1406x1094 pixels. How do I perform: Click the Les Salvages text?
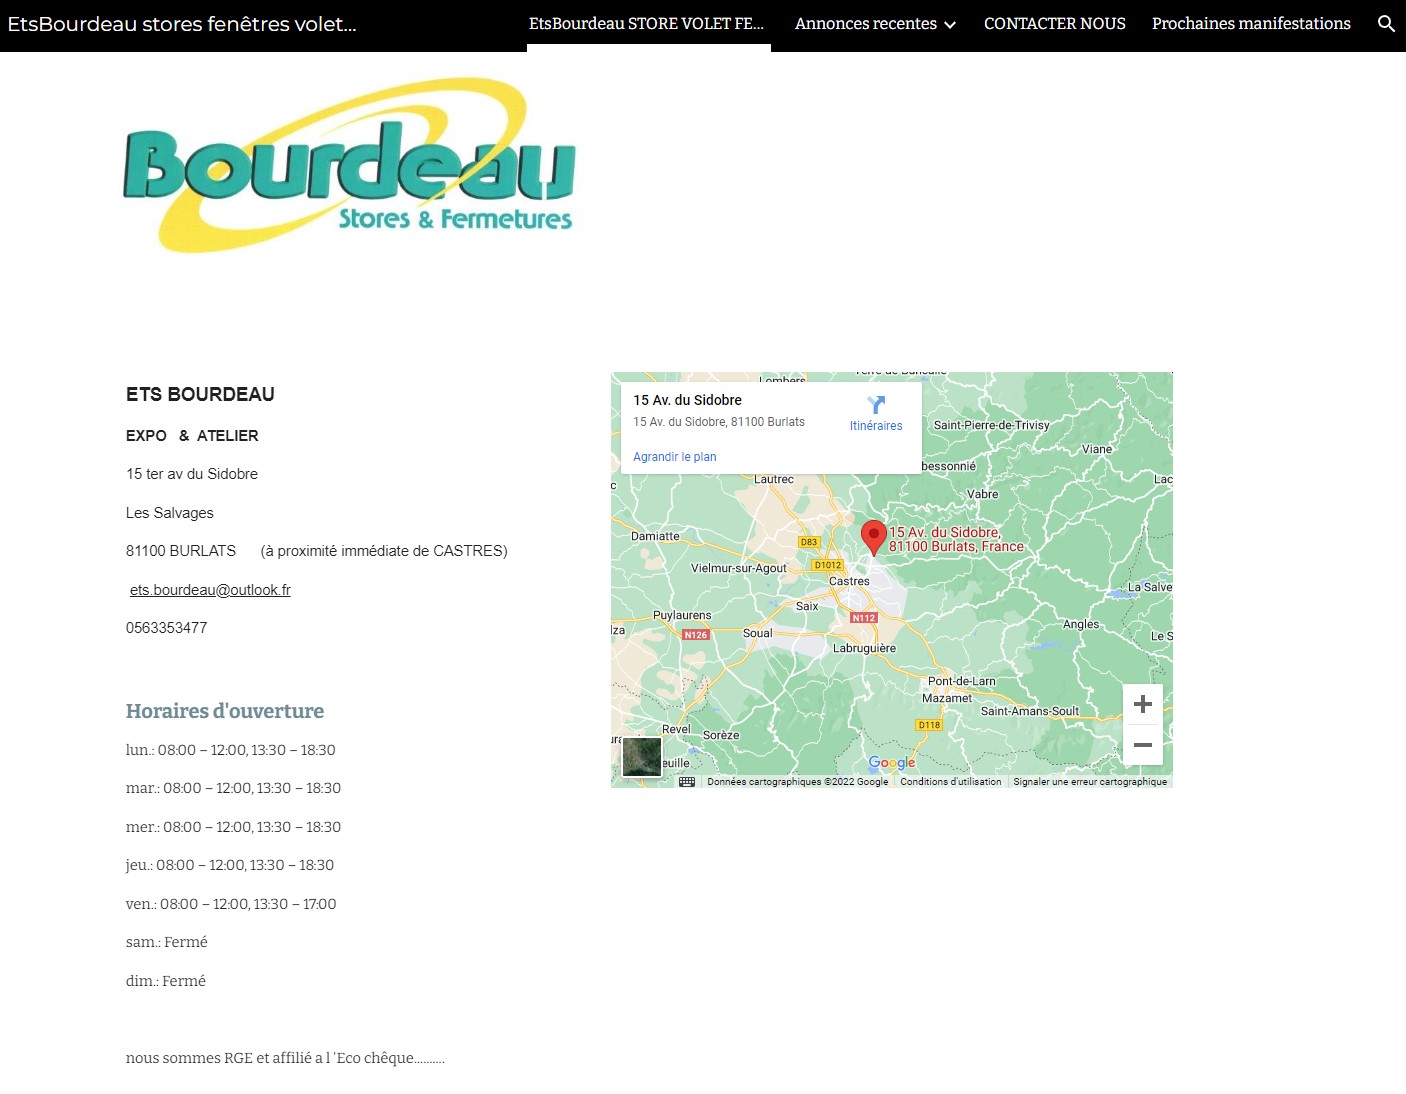pyautogui.click(x=170, y=513)
